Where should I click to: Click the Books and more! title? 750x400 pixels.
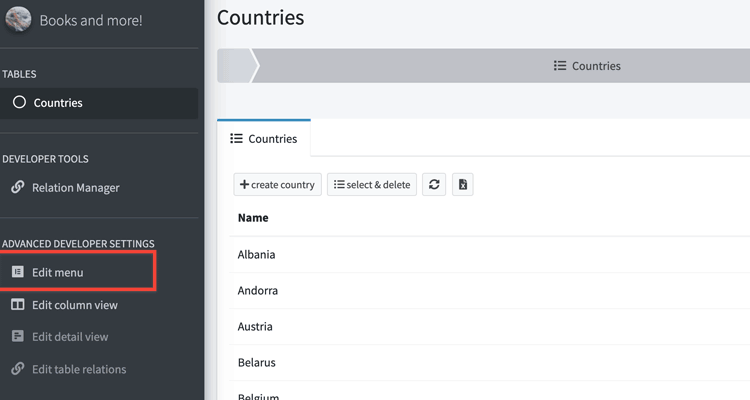pyautogui.click(x=91, y=20)
